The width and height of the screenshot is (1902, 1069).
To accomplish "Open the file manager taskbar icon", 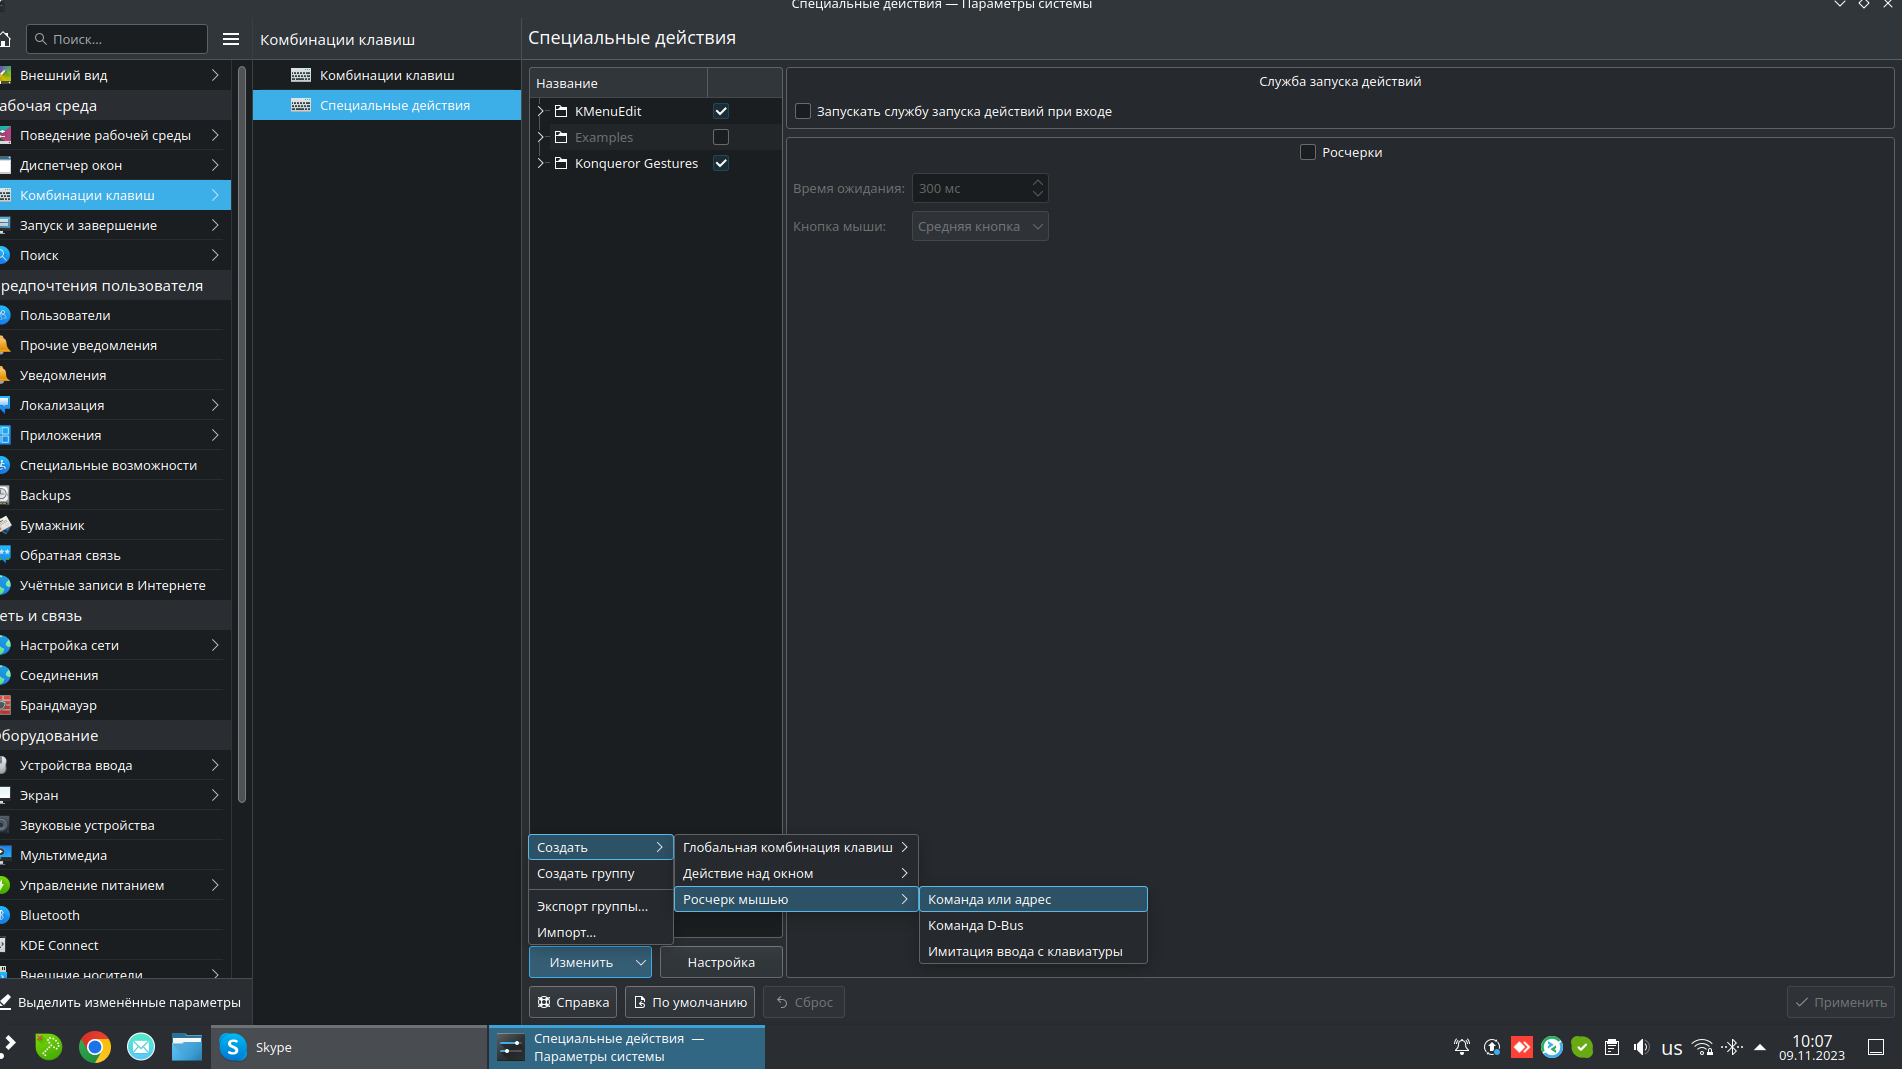I will point(187,1047).
